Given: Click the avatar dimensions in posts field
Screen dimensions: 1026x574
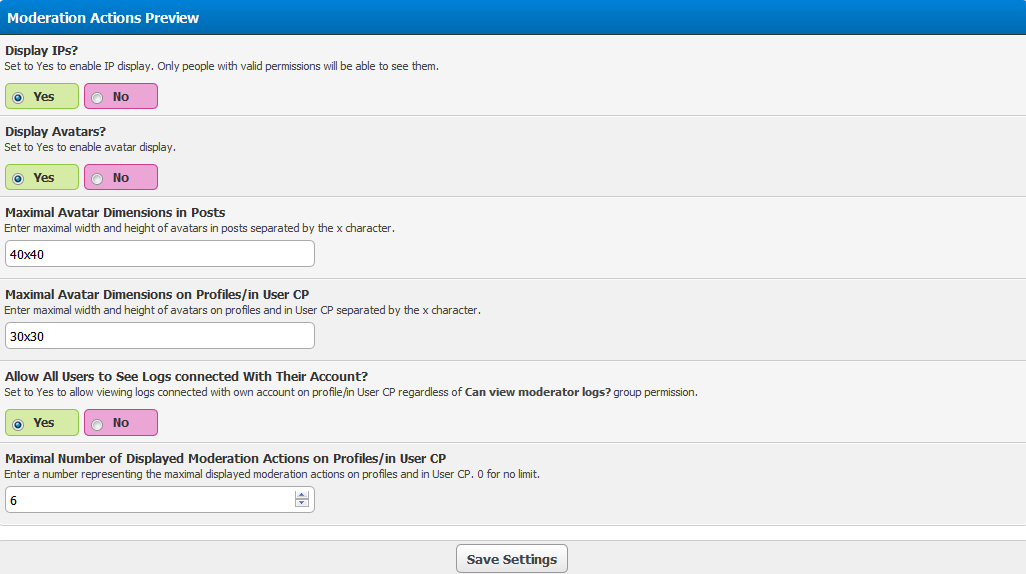Looking at the screenshot, I should pyautogui.click(x=160, y=254).
